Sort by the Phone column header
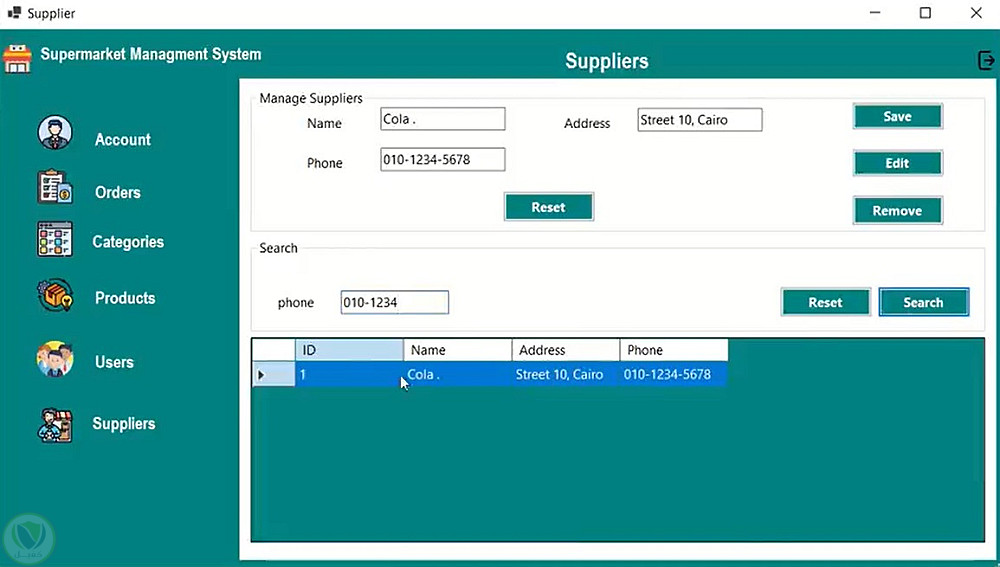1000x567 pixels. 673,350
